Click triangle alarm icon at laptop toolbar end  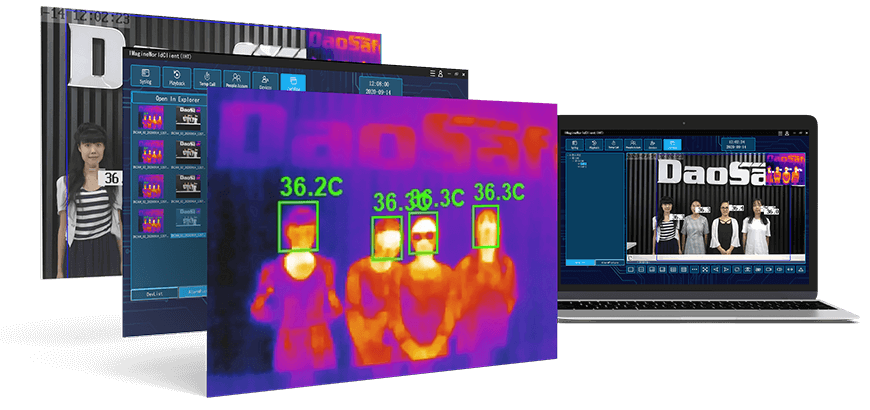pos(801,270)
